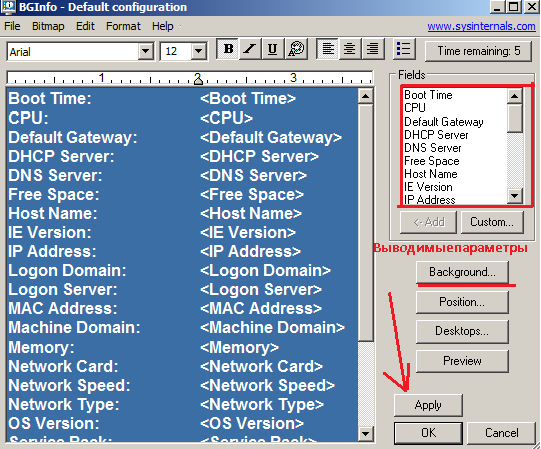The image size is (541, 449).
Task: Open the Help menu
Action: [163, 26]
